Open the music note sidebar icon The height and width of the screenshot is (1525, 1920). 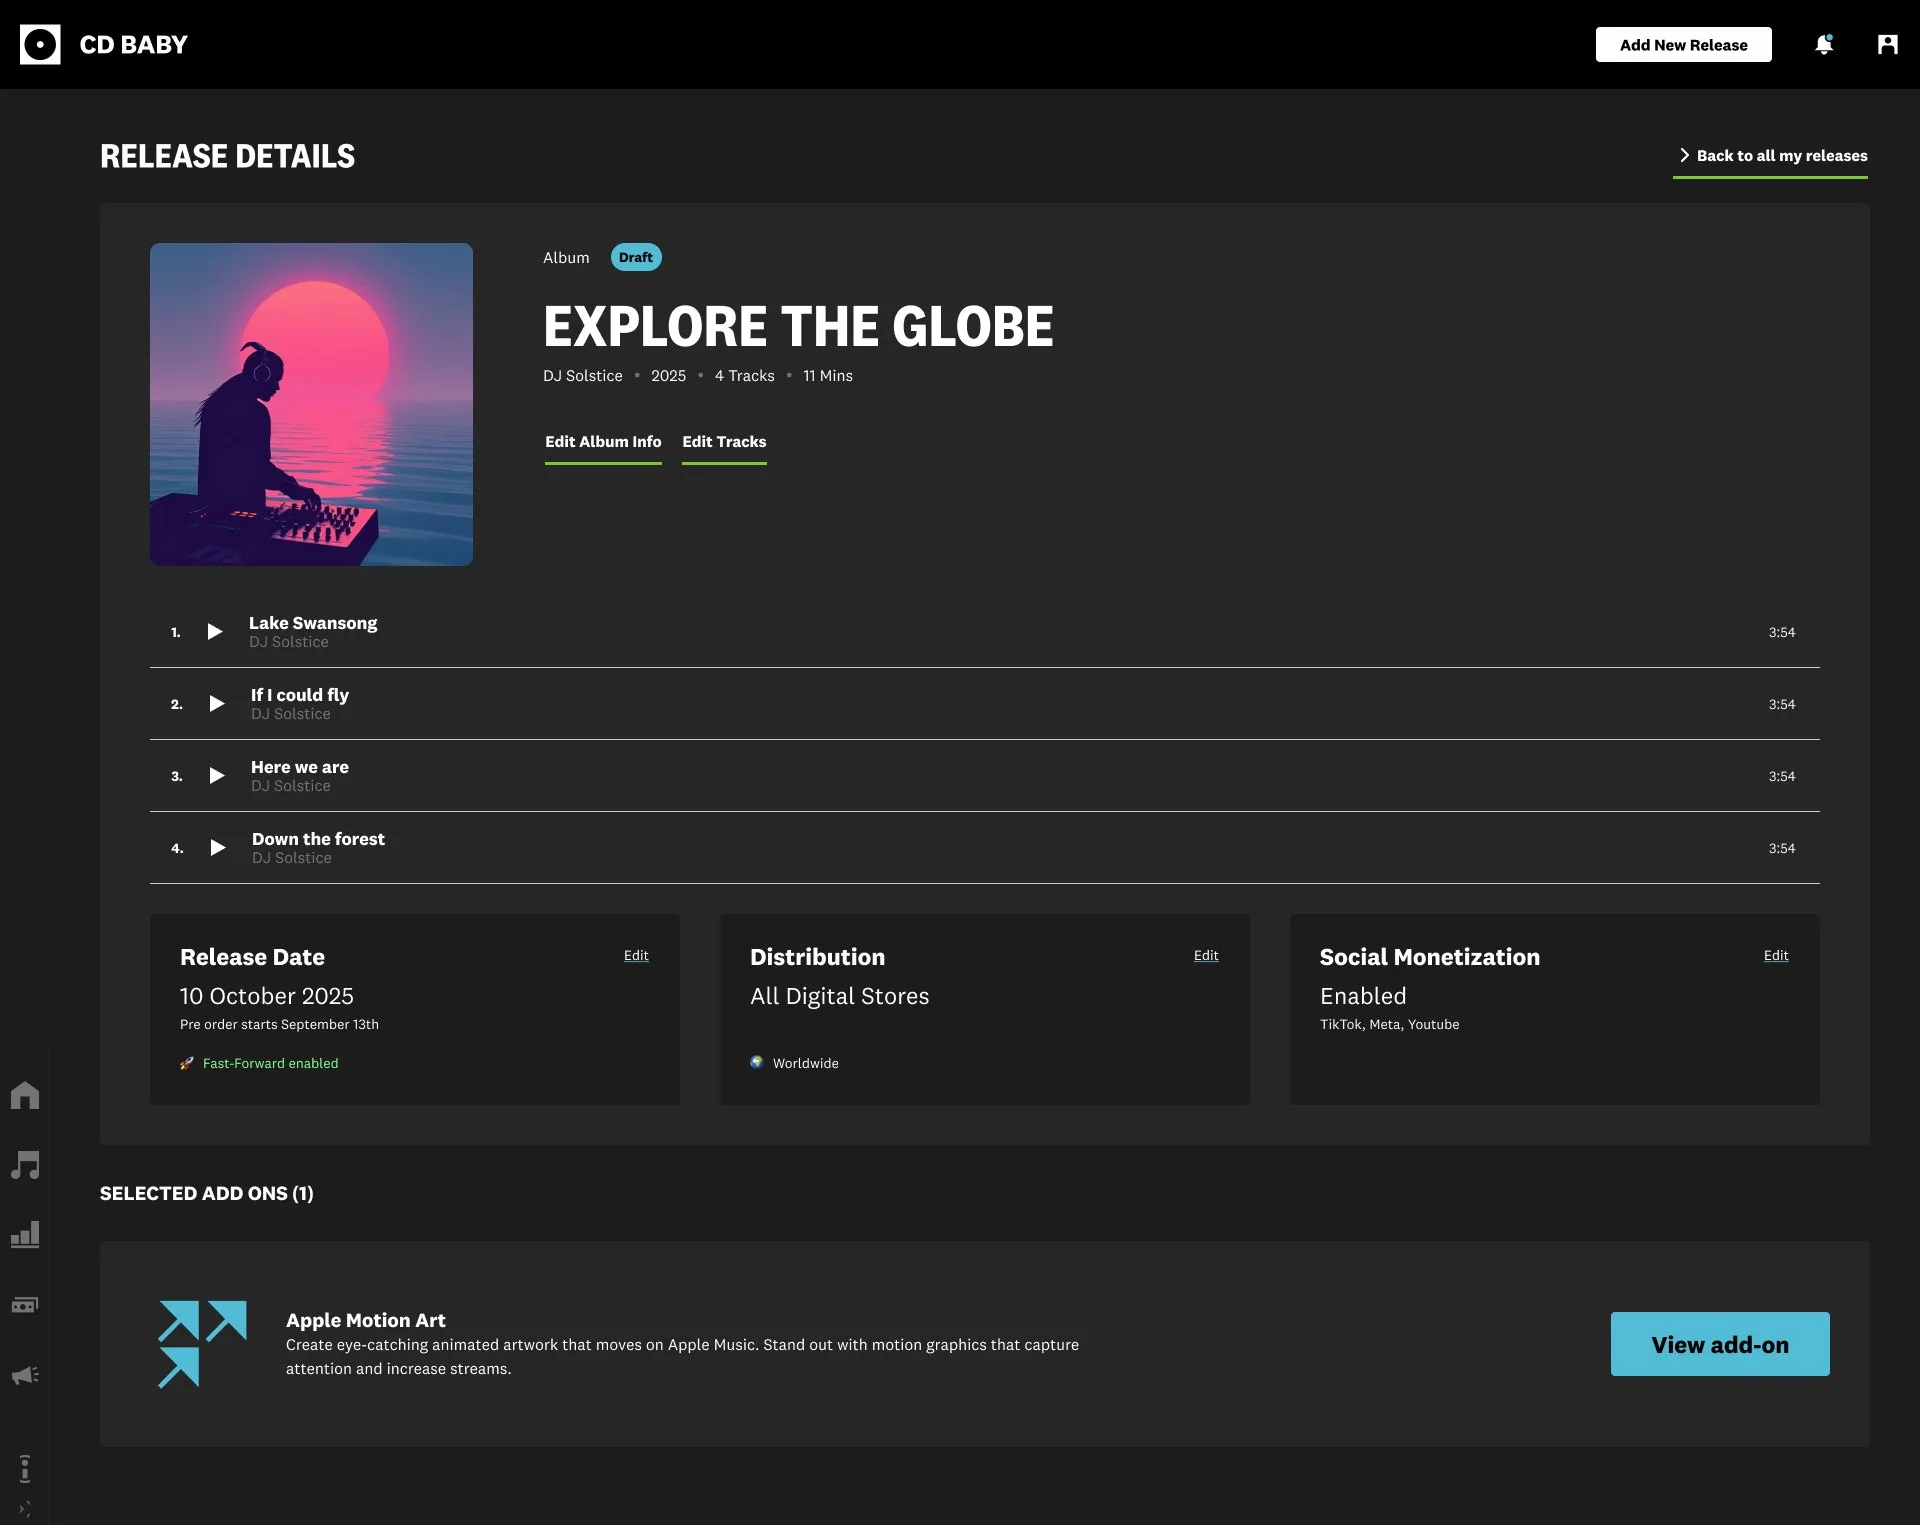(x=25, y=1165)
